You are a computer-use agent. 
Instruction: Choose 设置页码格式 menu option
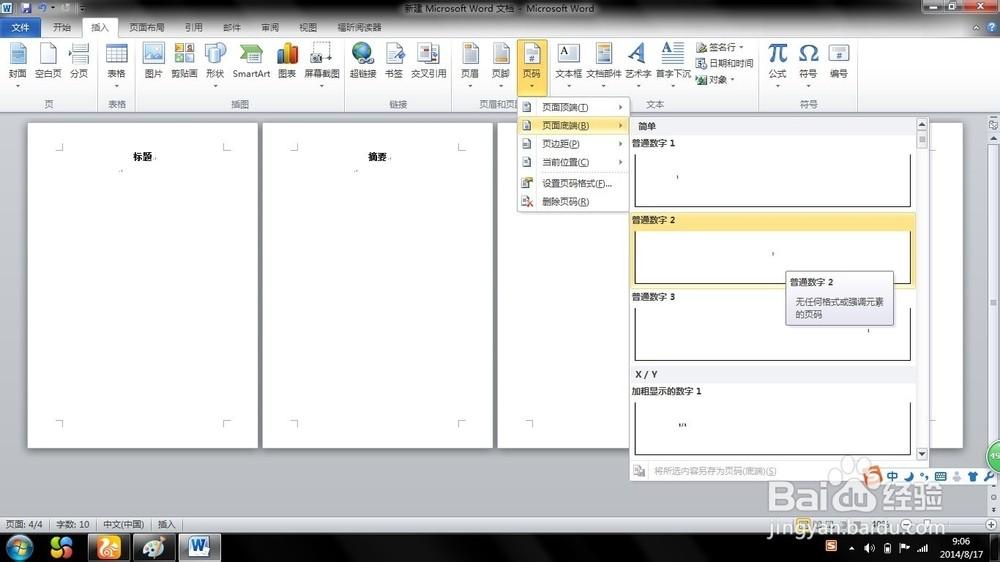[576, 183]
